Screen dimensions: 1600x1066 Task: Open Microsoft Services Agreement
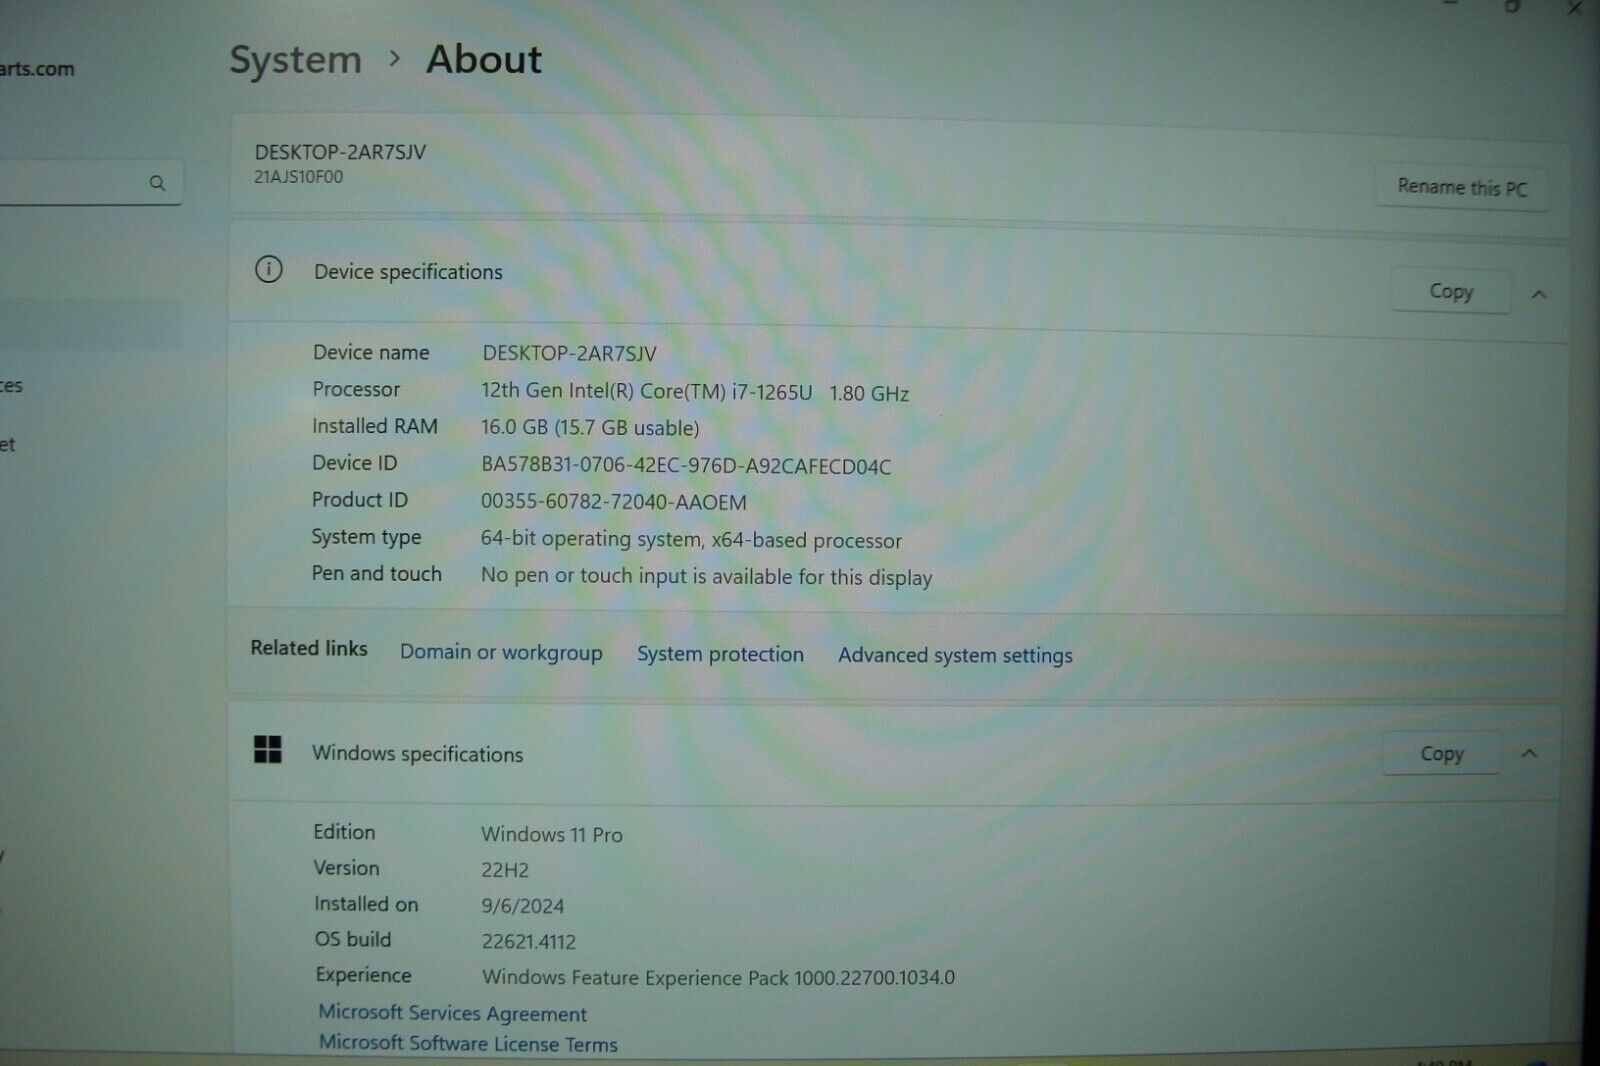[x=452, y=1013]
